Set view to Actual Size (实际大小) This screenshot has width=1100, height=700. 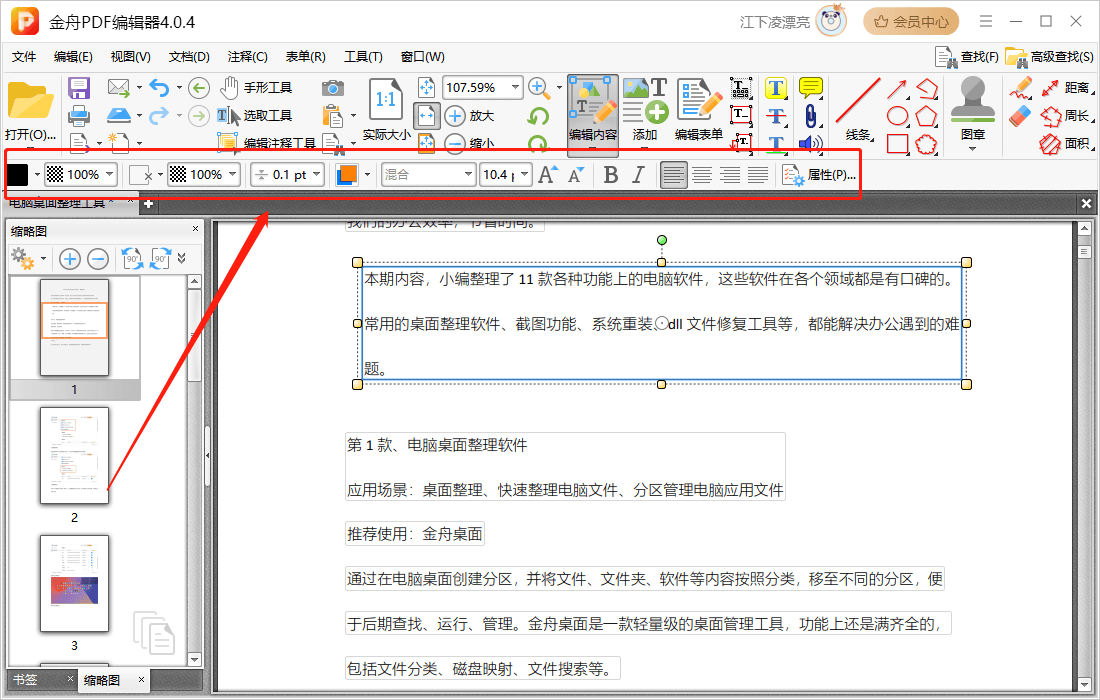(x=386, y=110)
